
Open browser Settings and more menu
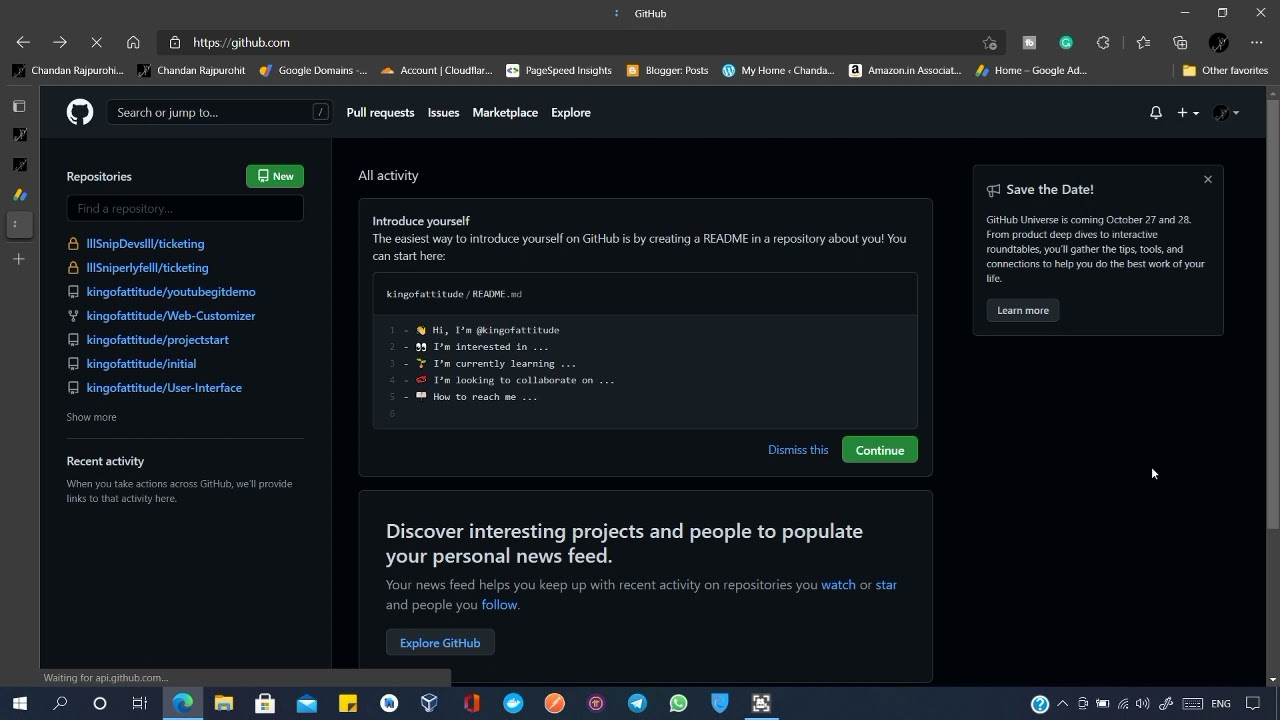pos(1257,43)
